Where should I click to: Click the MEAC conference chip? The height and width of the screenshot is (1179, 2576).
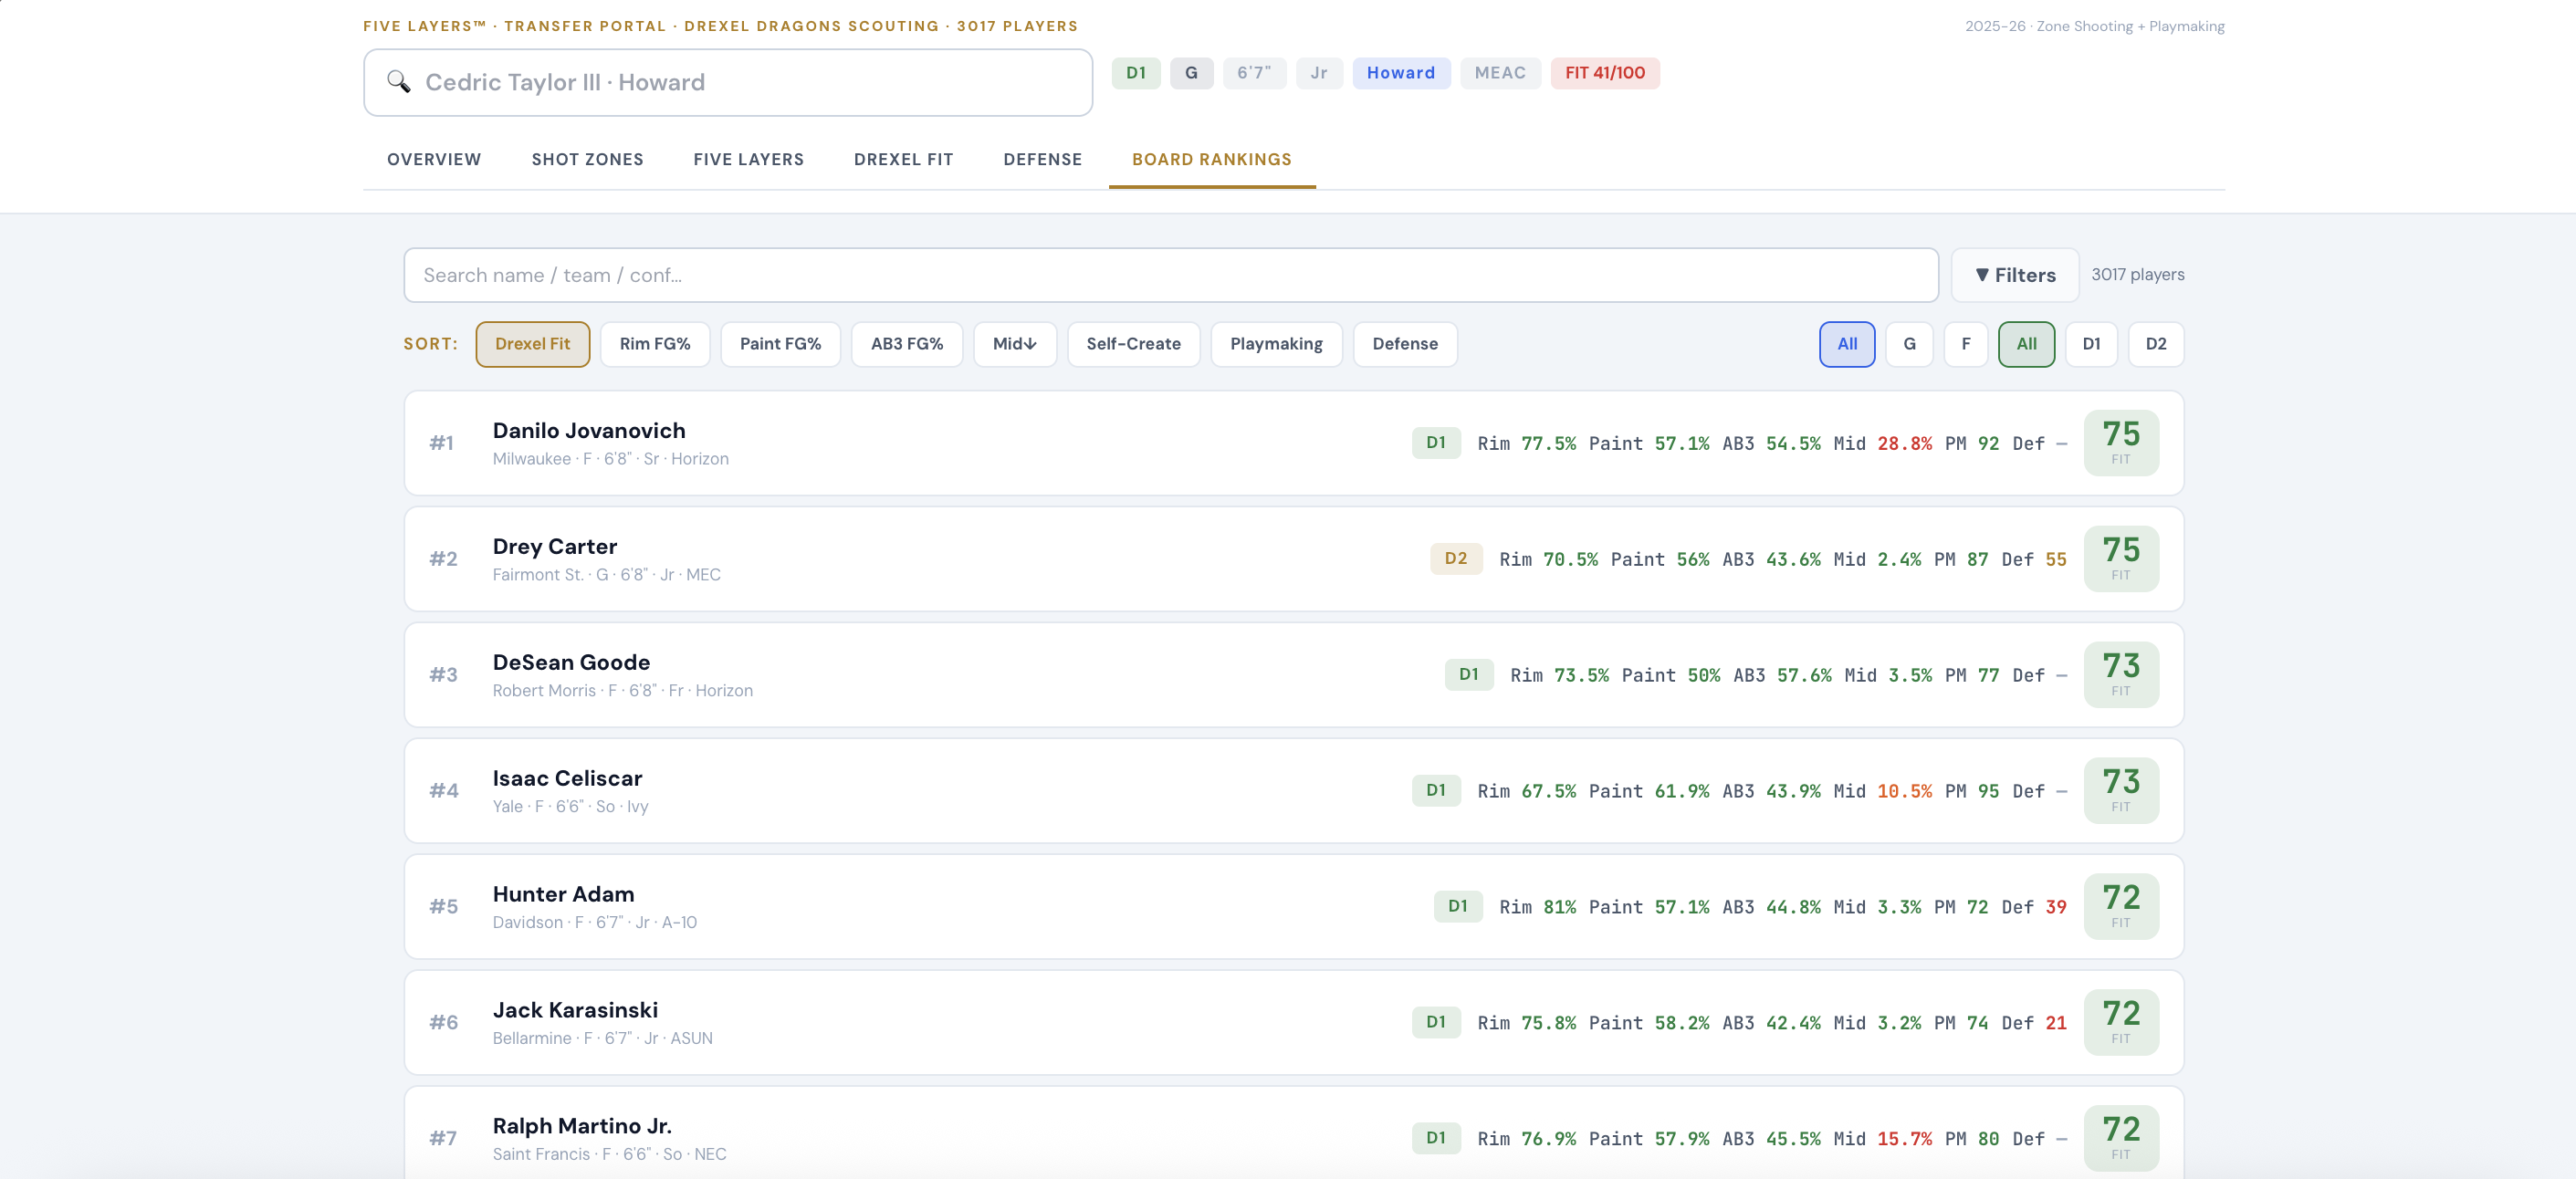pos(1499,73)
